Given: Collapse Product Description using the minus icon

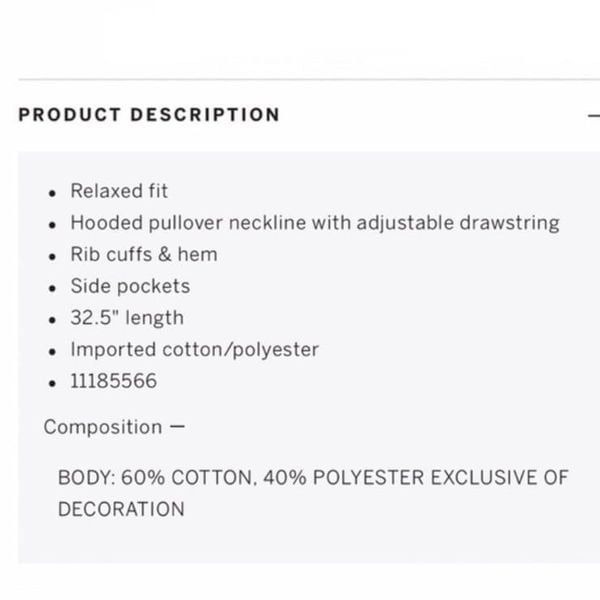Looking at the screenshot, I should click(x=594, y=115).
